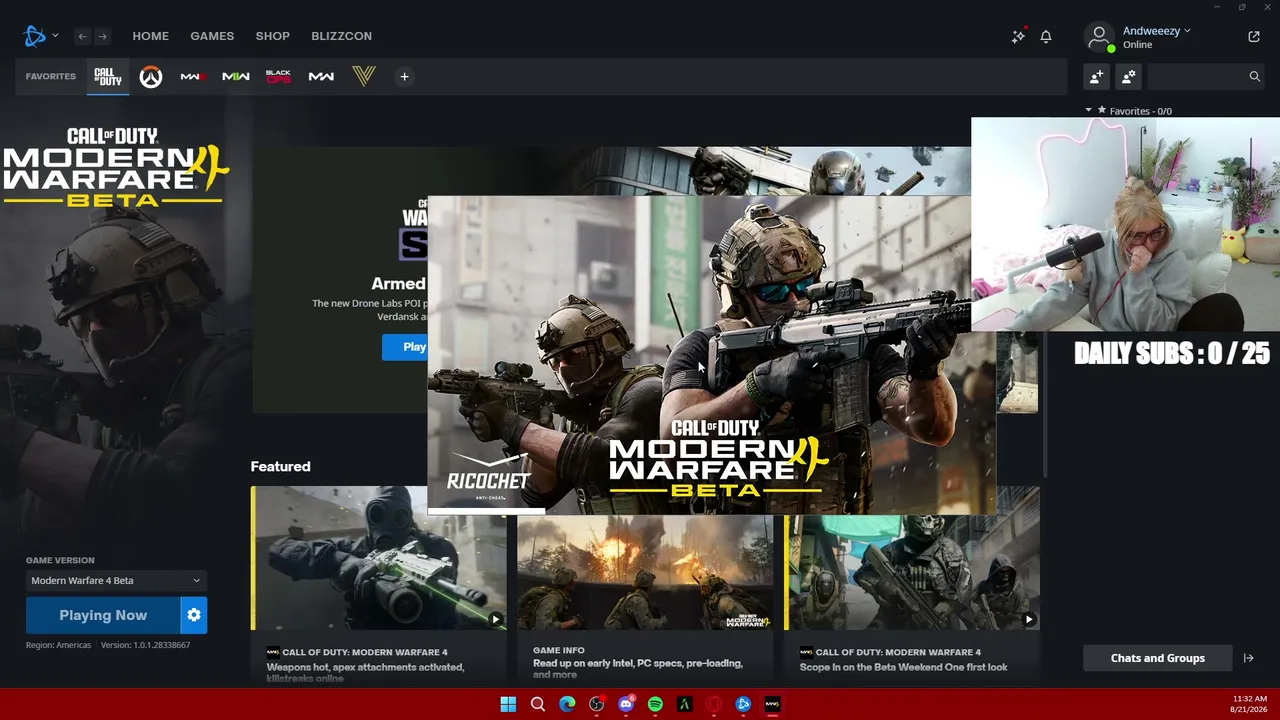The width and height of the screenshot is (1280, 720).
Task: Pop out the social panel window
Action: (x=1254, y=36)
